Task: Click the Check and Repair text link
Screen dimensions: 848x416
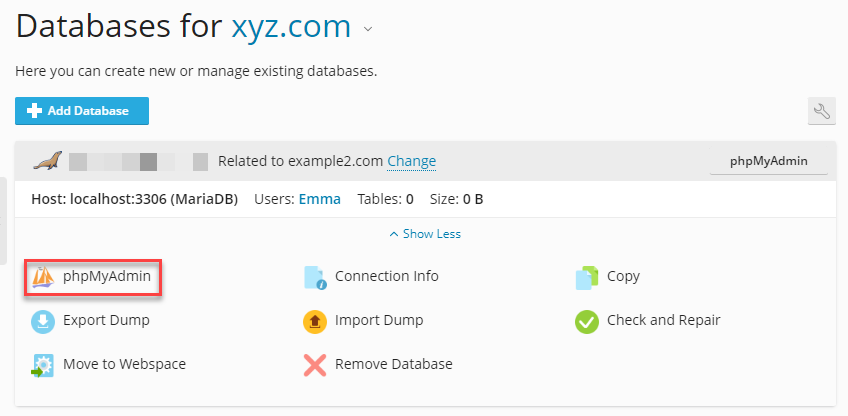Action: click(x=663, y=321)
